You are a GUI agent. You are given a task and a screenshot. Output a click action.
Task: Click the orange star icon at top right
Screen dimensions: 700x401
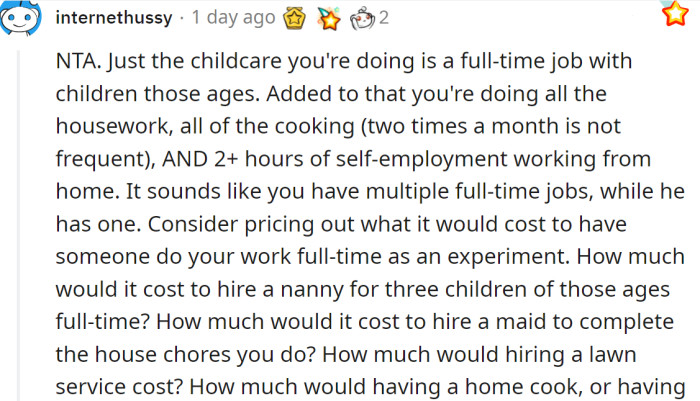pos(675,15)
